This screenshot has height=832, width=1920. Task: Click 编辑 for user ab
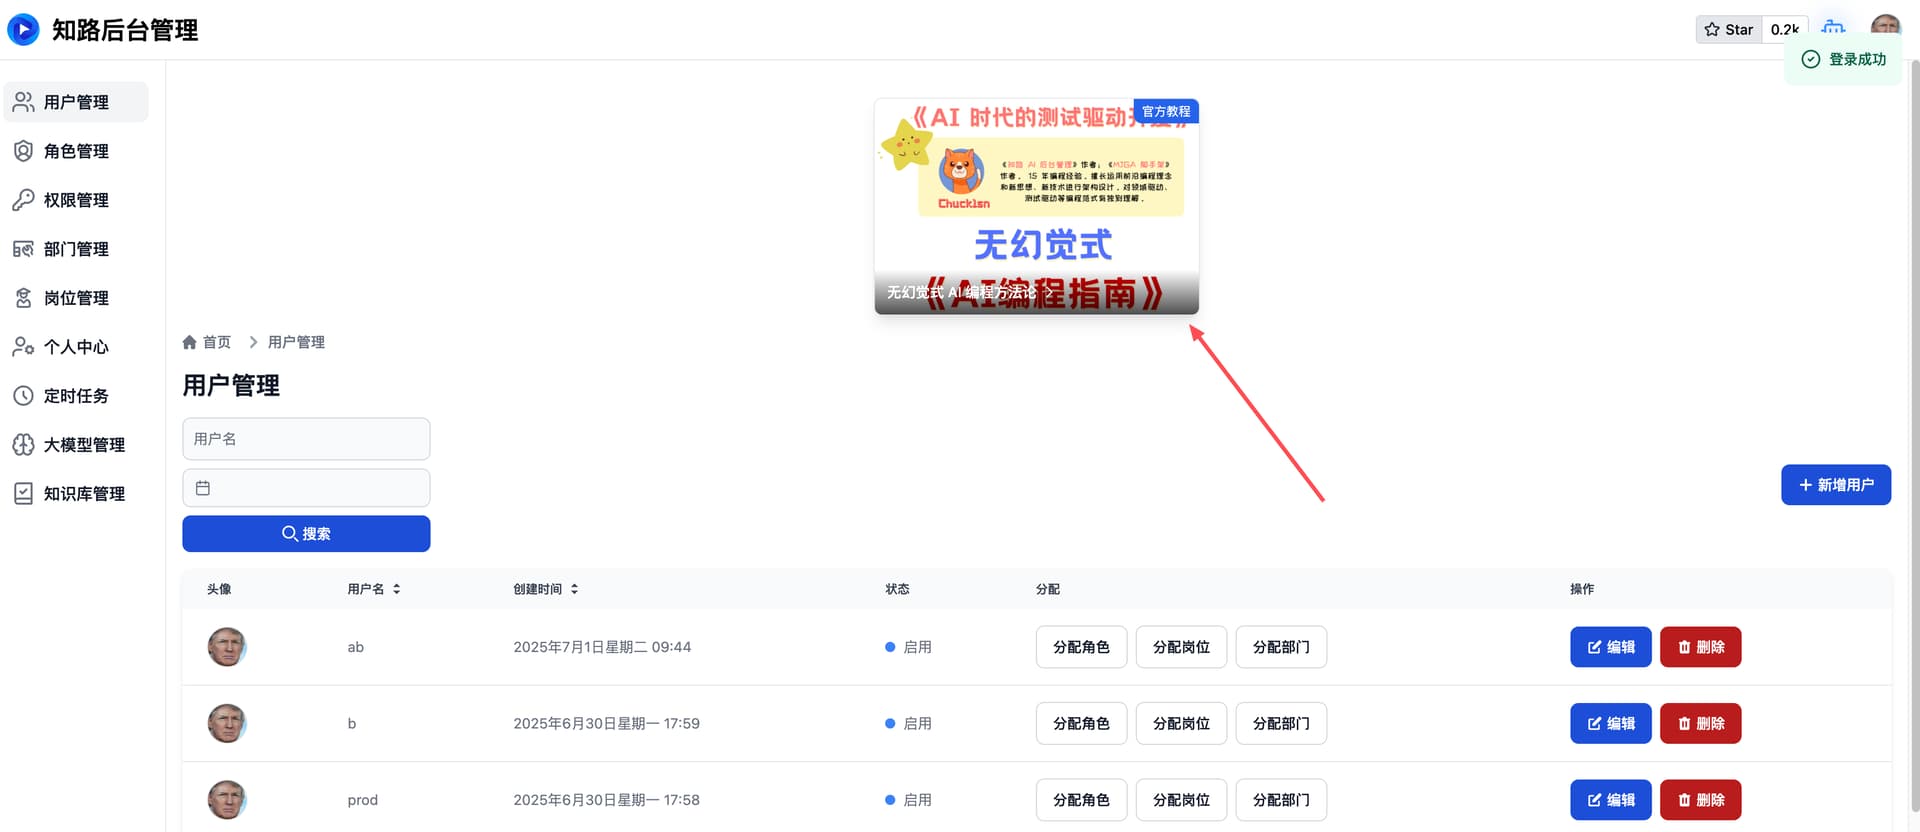click(1611, 647)
